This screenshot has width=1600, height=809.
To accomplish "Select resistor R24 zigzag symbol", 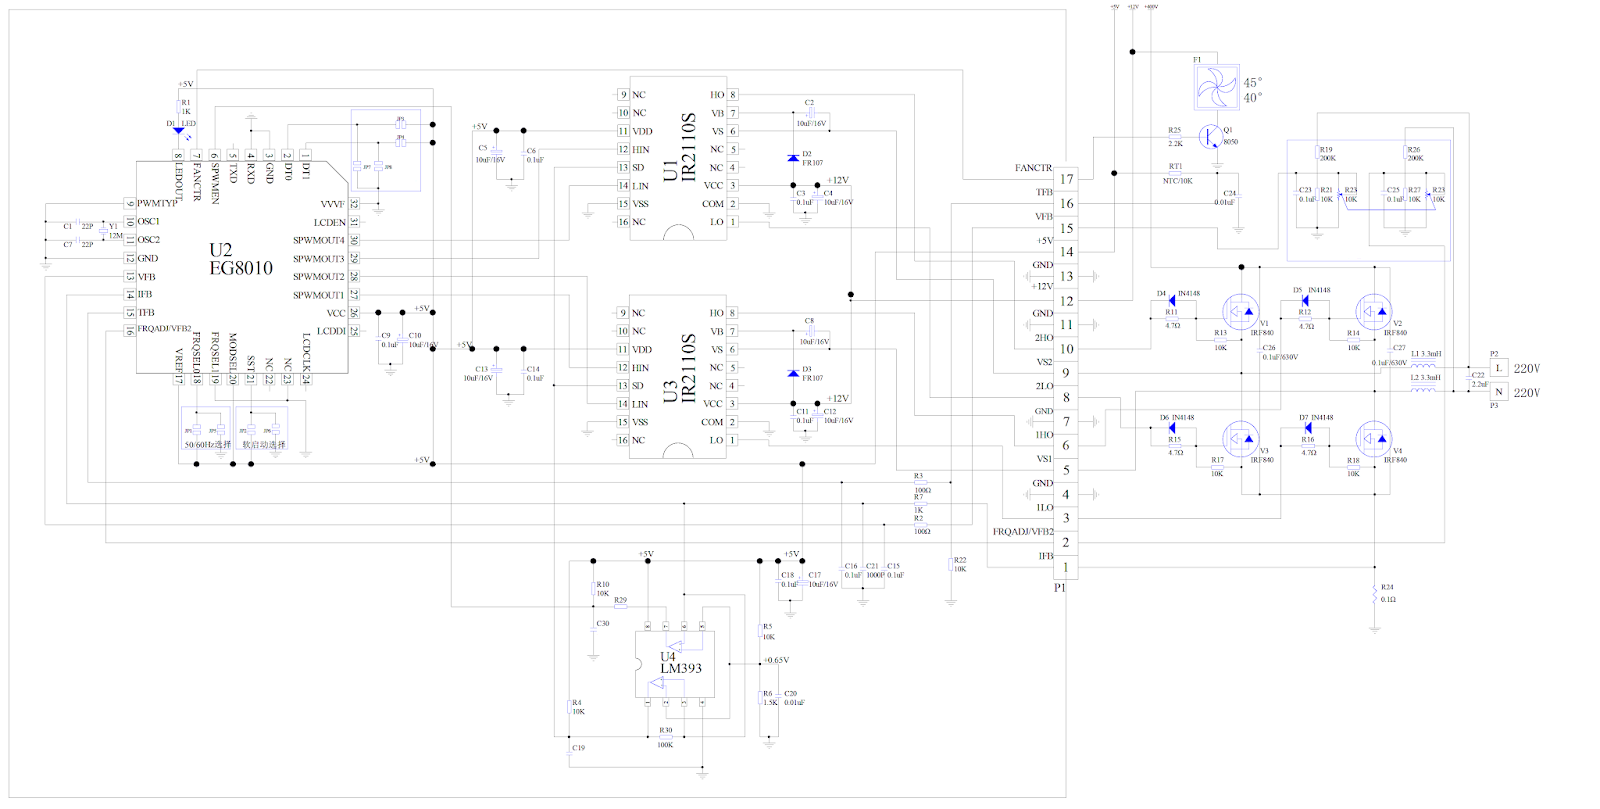I will click(1375, 594).
